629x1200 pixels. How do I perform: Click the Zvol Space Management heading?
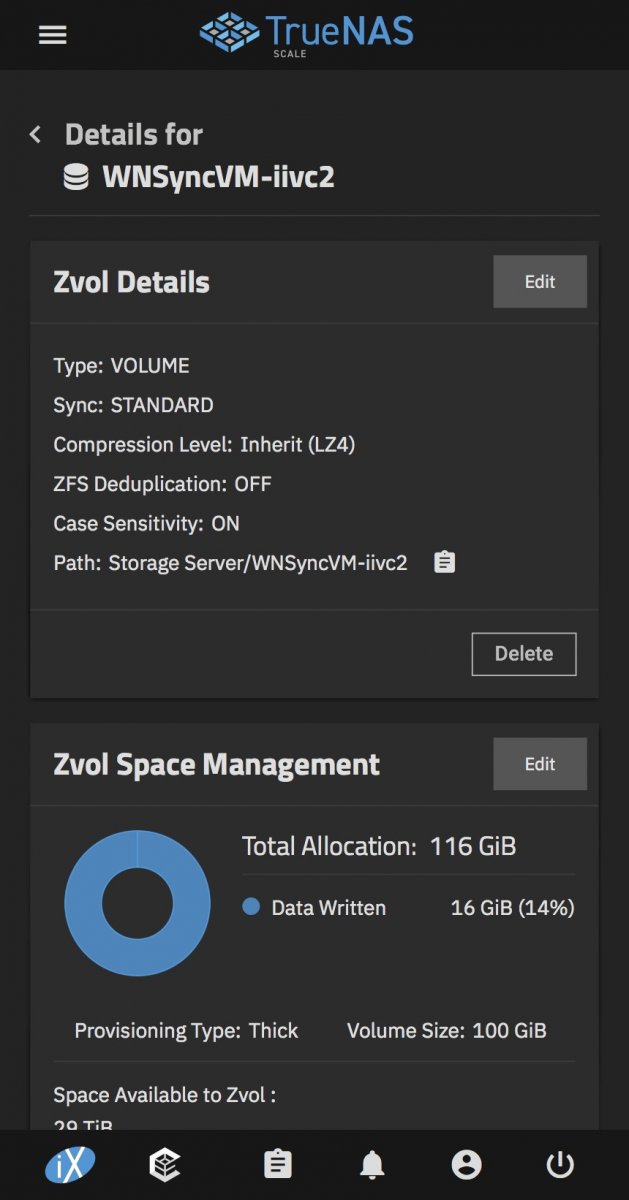(x=216, y=765)
